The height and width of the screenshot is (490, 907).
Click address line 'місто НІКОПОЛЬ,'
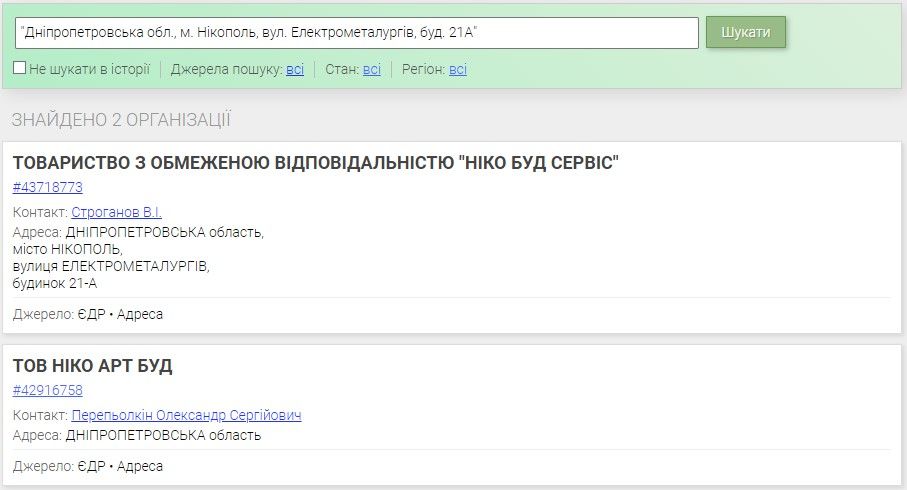point(68,249)
